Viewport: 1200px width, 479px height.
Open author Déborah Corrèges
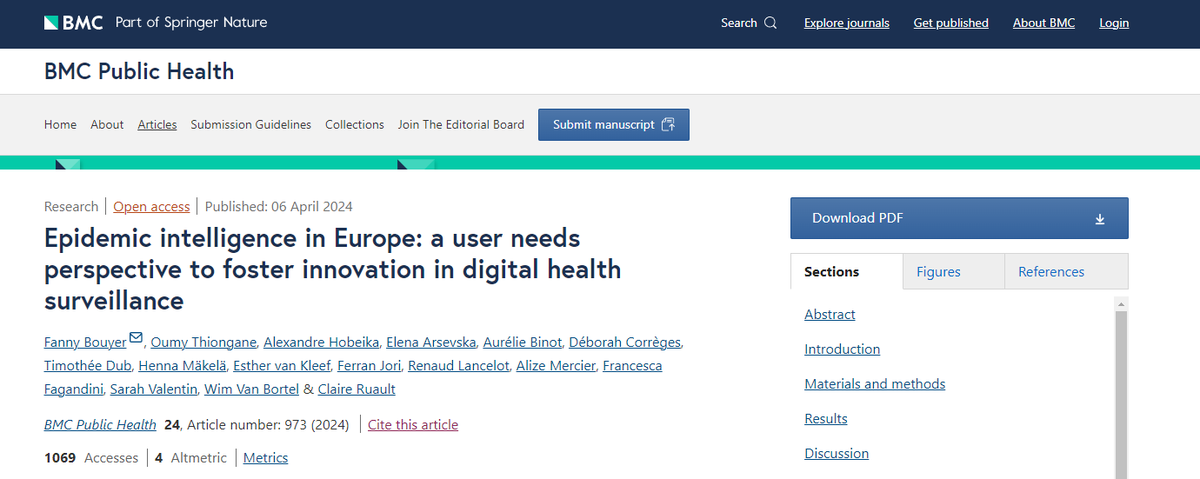point(626,342)
